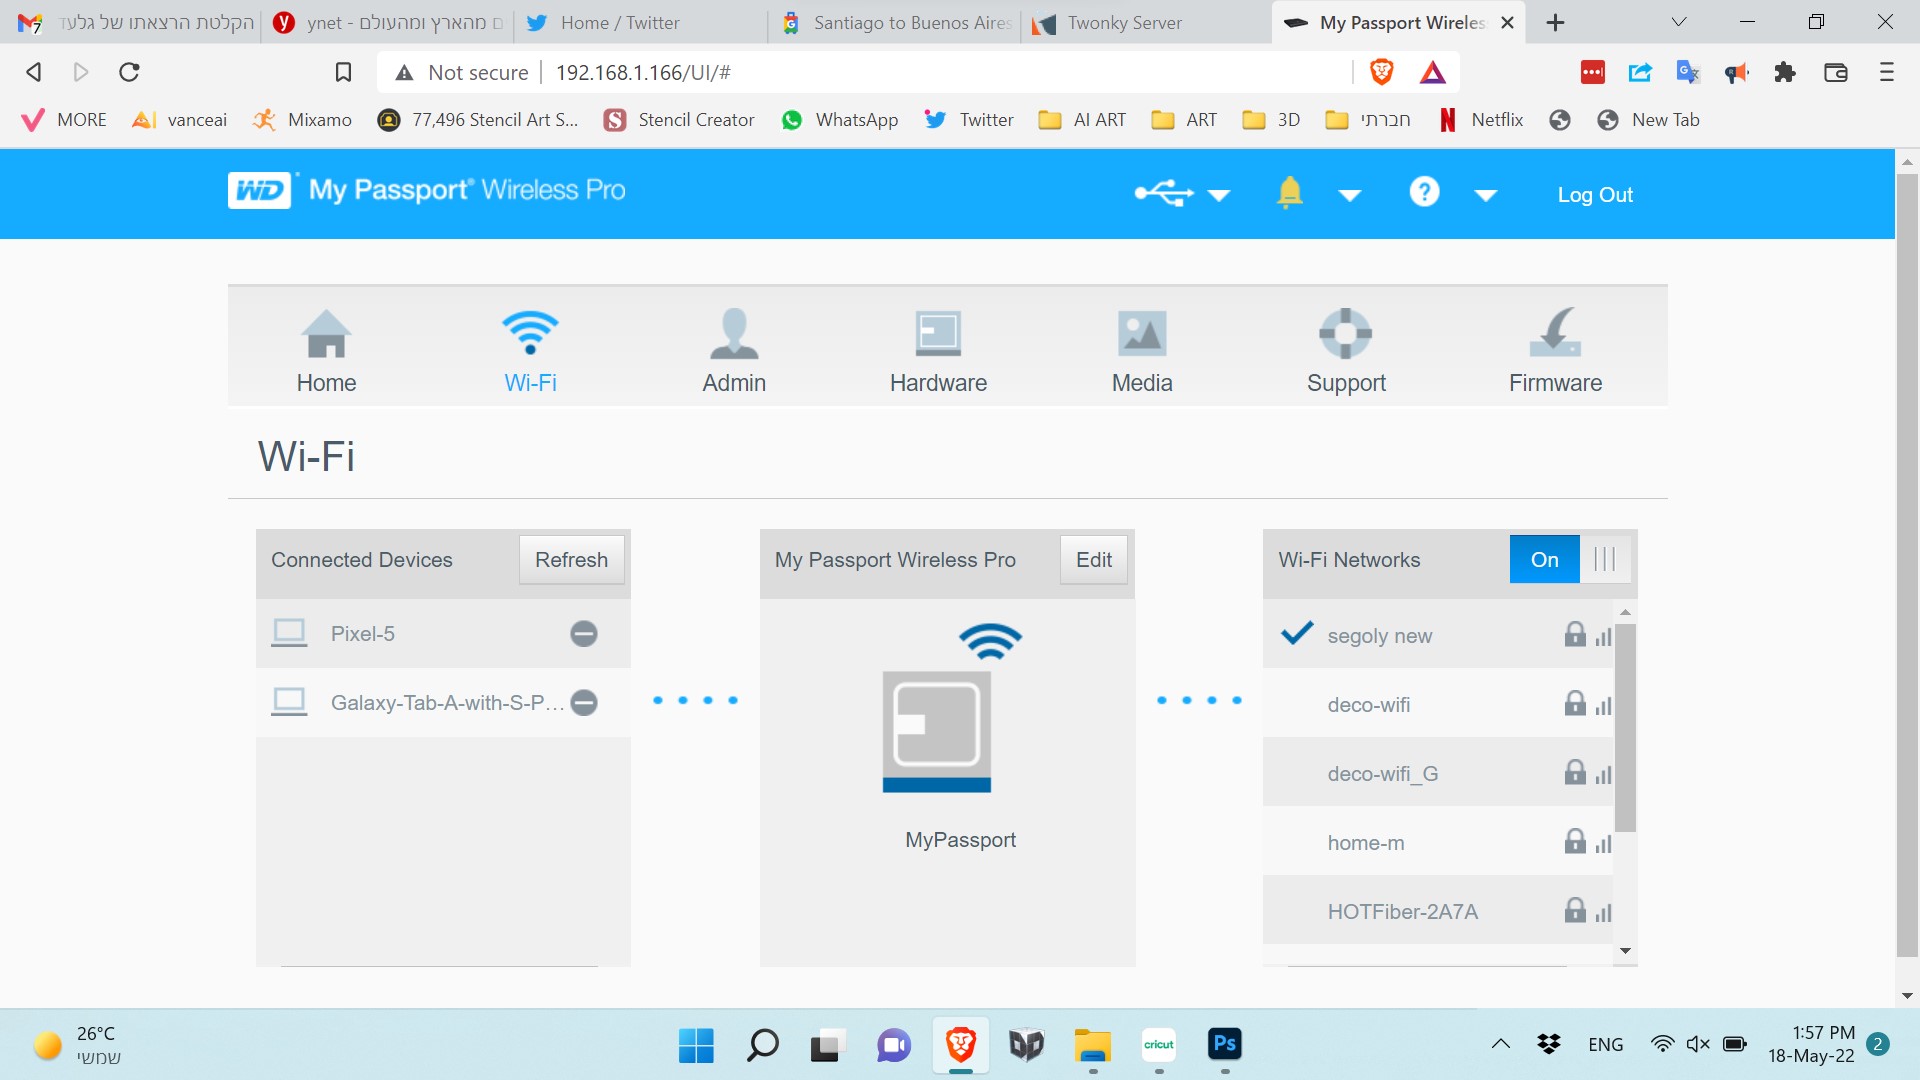Switch to the ynet tab
Viewport: 1920px width, 1080px height.
[388, 22]
